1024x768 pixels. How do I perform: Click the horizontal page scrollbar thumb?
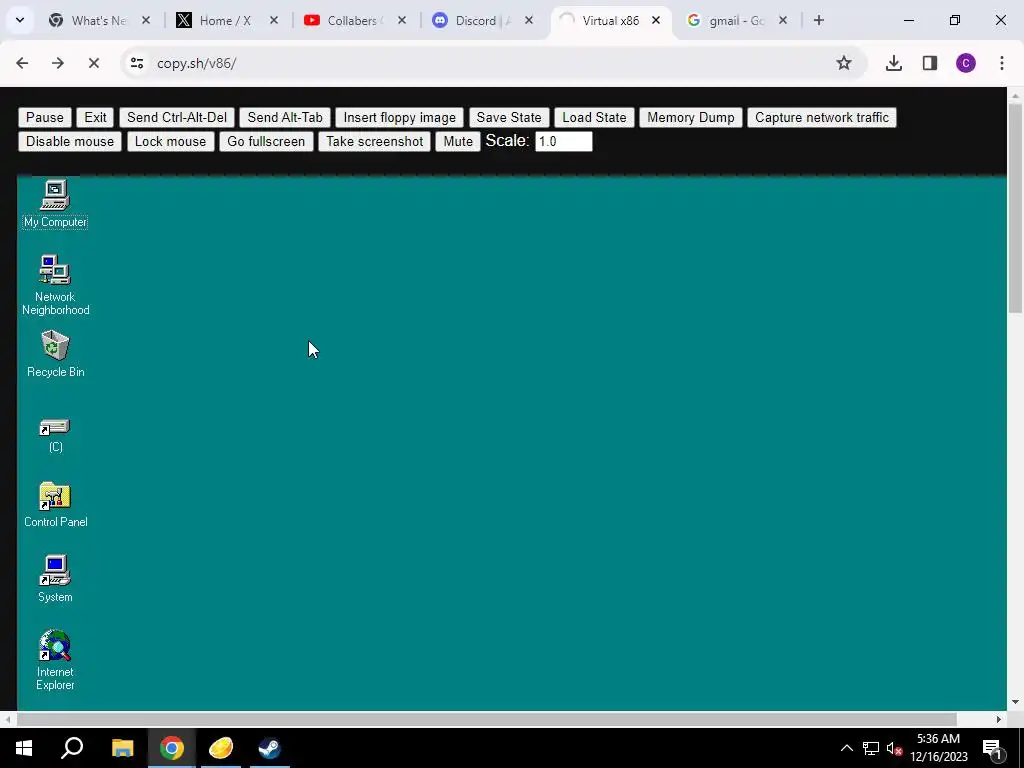pyautogui.click(x=487, y=719)
